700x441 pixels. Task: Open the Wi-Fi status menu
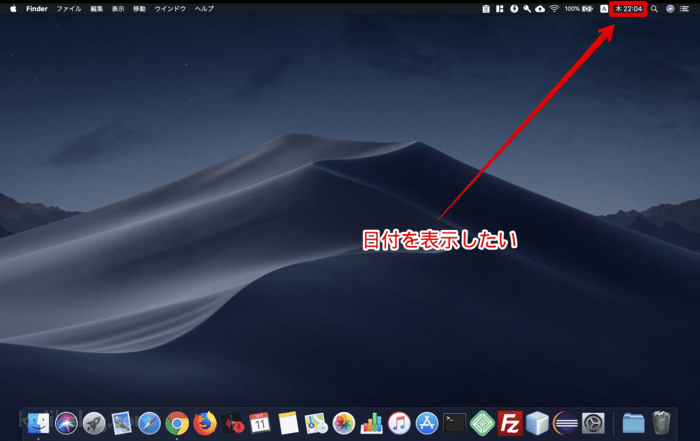coord(554,8)
